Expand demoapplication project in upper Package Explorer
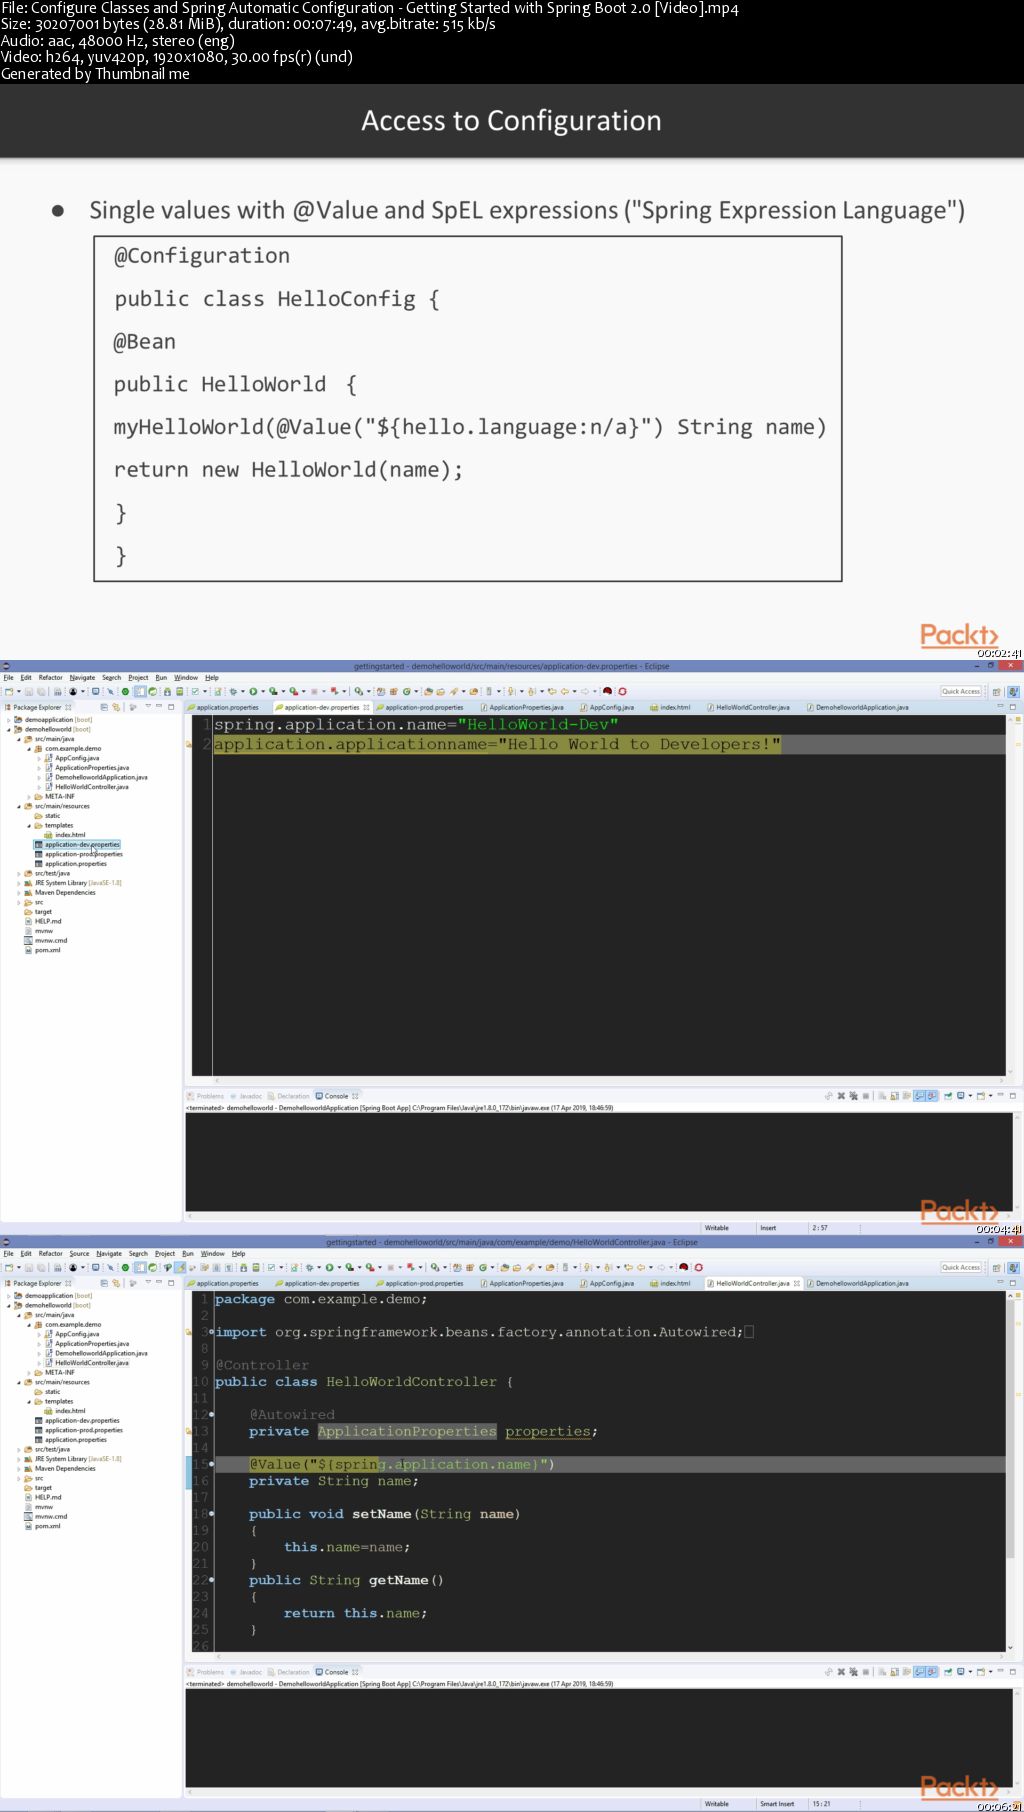The height and width of the screenshot is (1812, 1024). 9,719
